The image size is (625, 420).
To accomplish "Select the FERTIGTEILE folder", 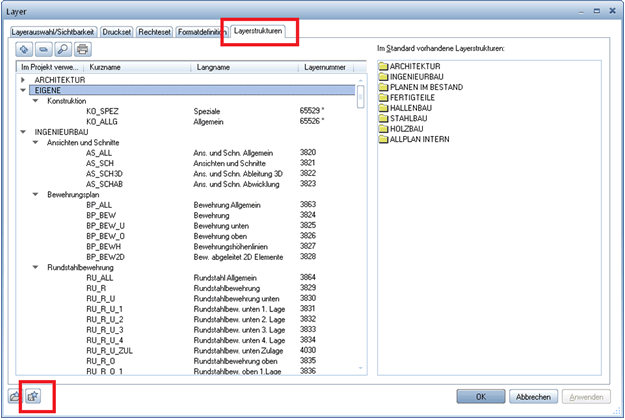I will click(x=407, y=97).
